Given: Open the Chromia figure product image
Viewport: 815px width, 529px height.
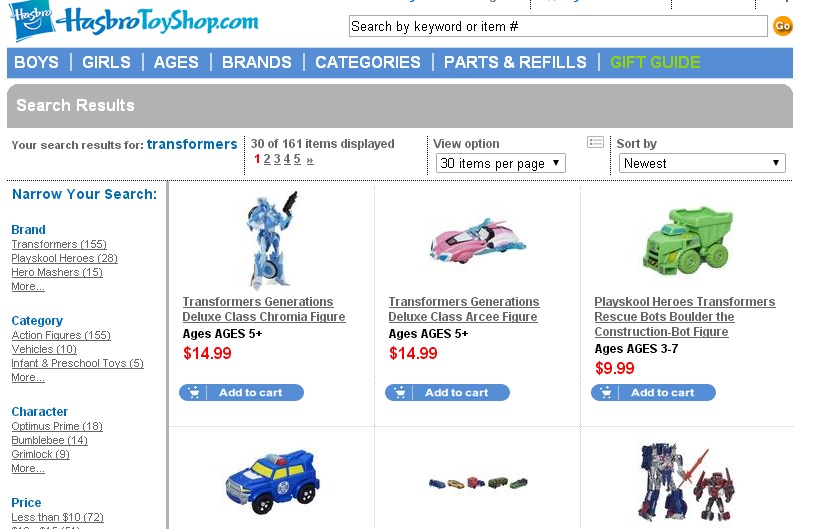Looking at the screenshot, I should (271, 240).
